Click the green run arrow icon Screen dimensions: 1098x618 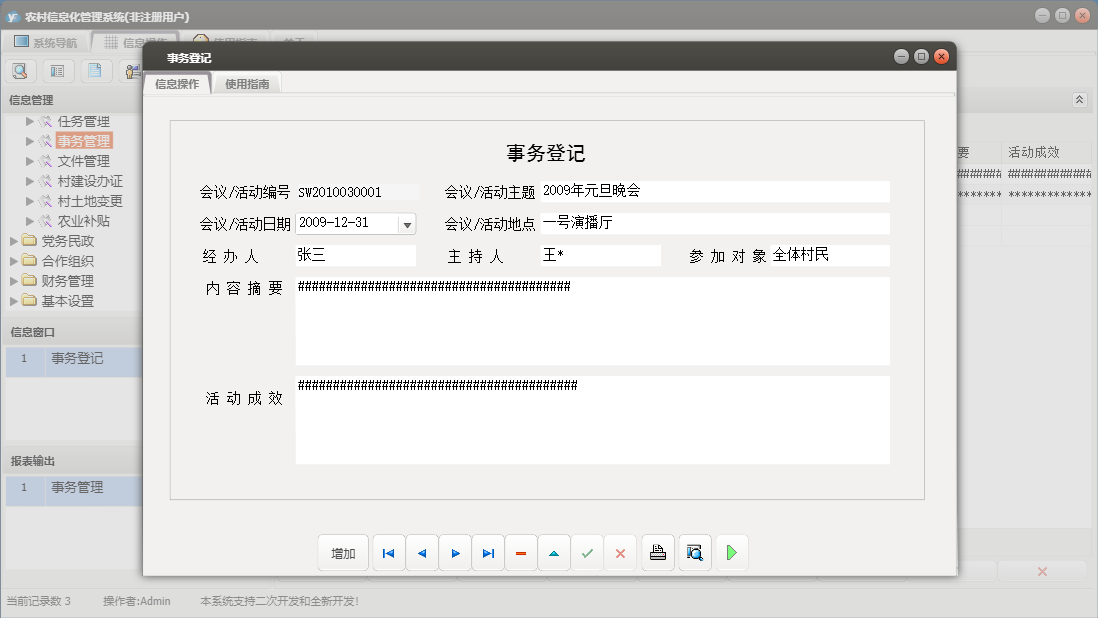pyautogui.click(x=731, y=552)
